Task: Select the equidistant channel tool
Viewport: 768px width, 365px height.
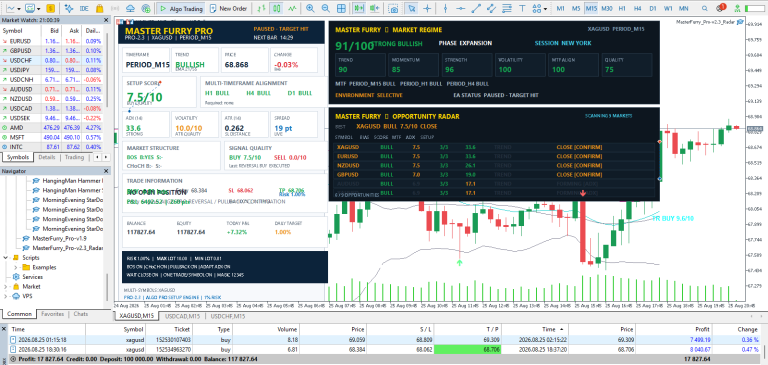Action: pyautogui.click(x=492, y=8)
